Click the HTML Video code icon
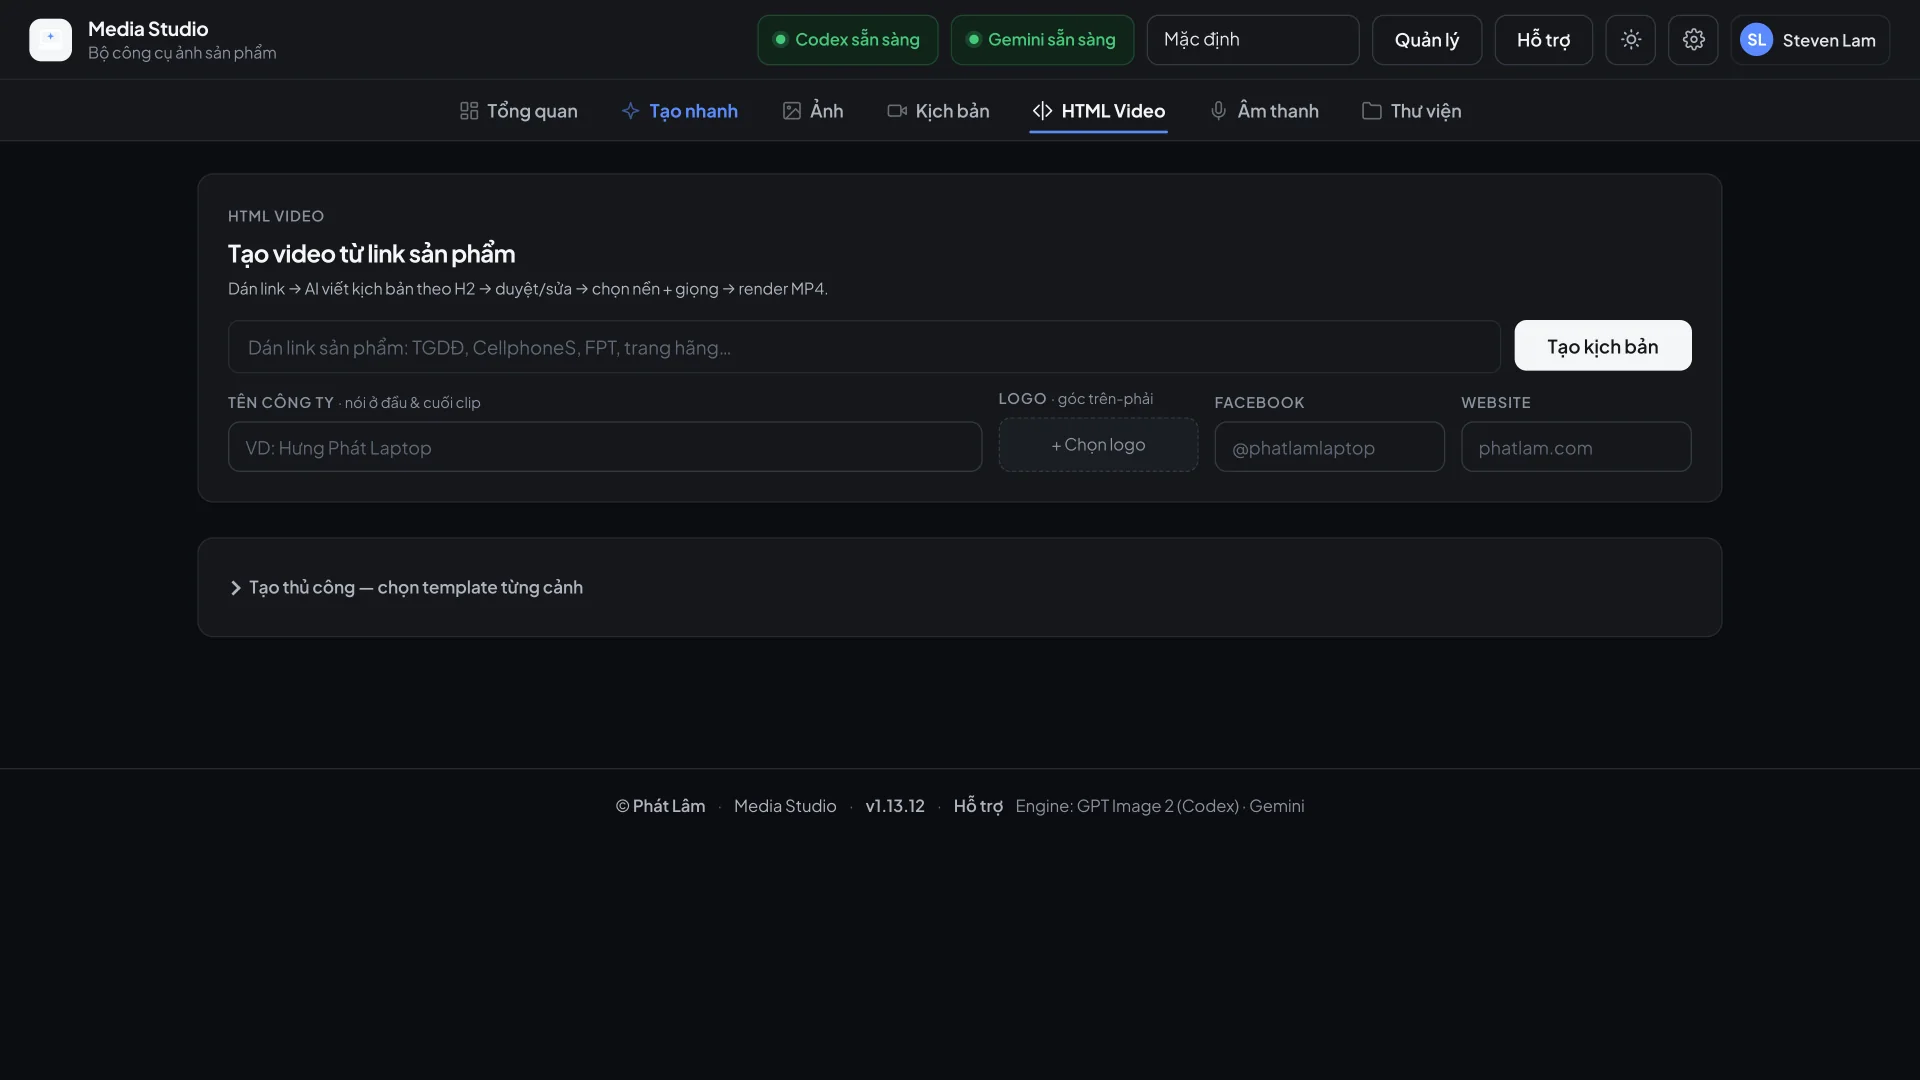Screen dimensions: 1920x1080 coord(1042,111)
